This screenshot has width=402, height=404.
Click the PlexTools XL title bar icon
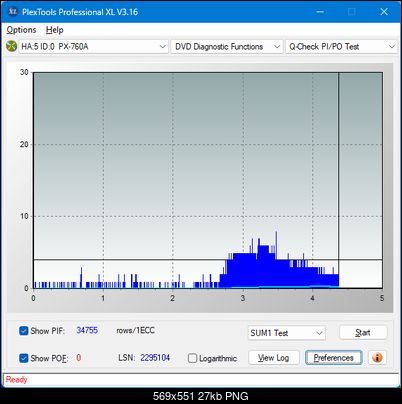(12, 12)
